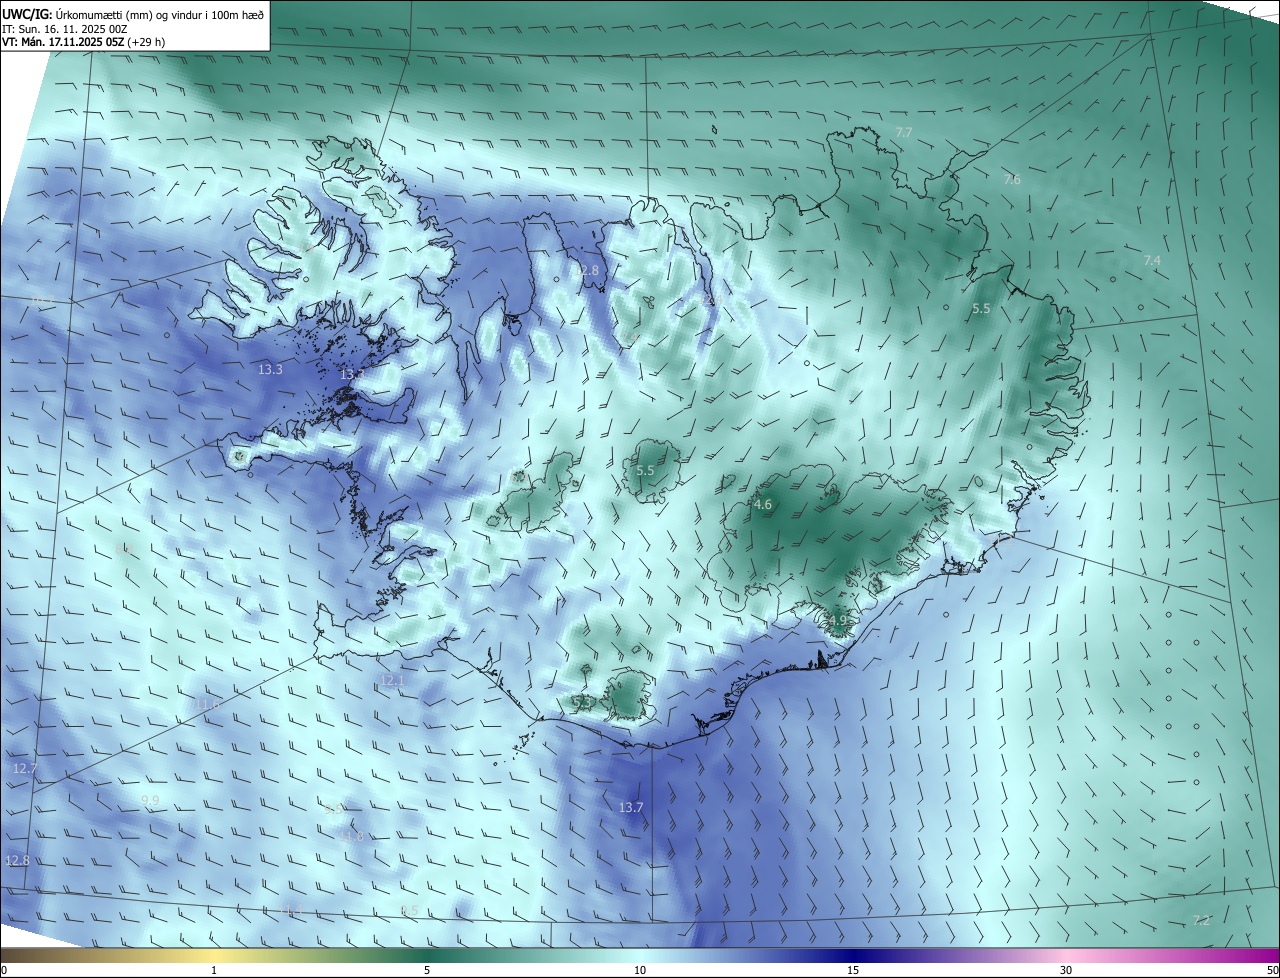Click the dark blue section of the colour scale
Screen dimensions: 1280x978
tap(853, 955)
